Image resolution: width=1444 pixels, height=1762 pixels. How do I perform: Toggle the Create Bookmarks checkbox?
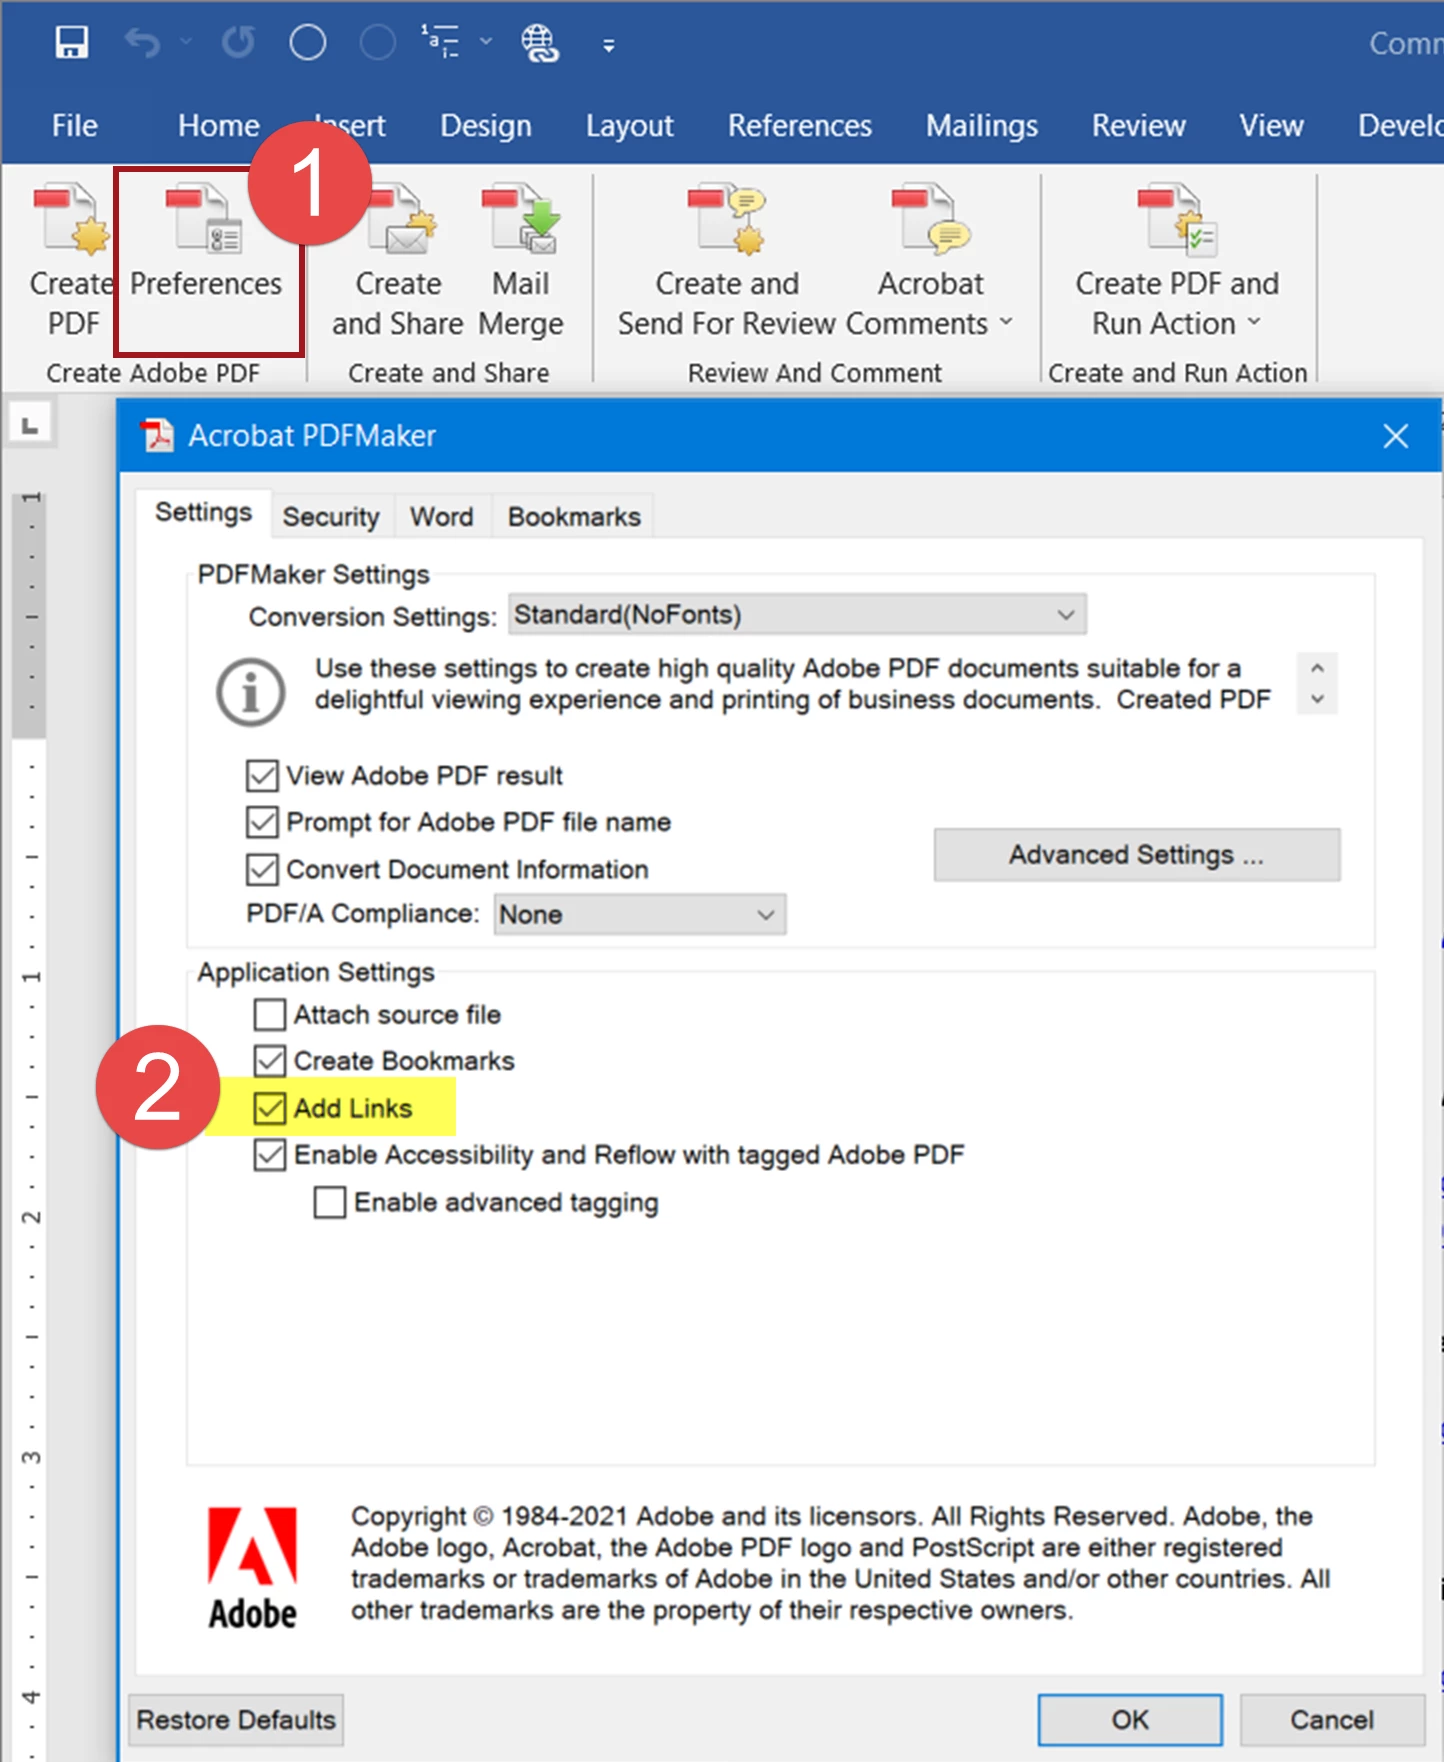coord(270,1060)
